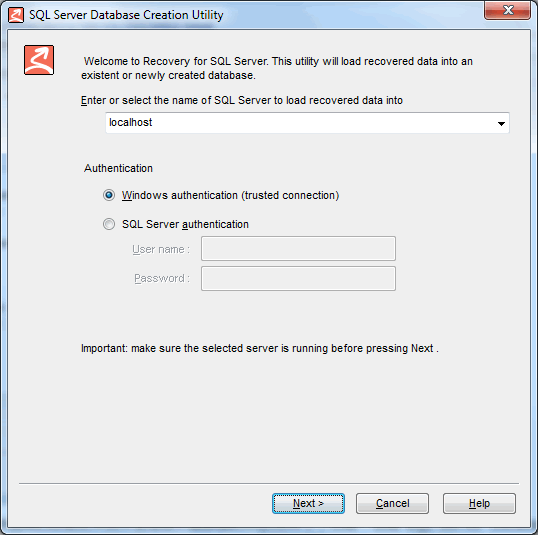Viewport: 538px width, 535px height.
Task: Open Help with the Help button
Action: tap(479, 503)
